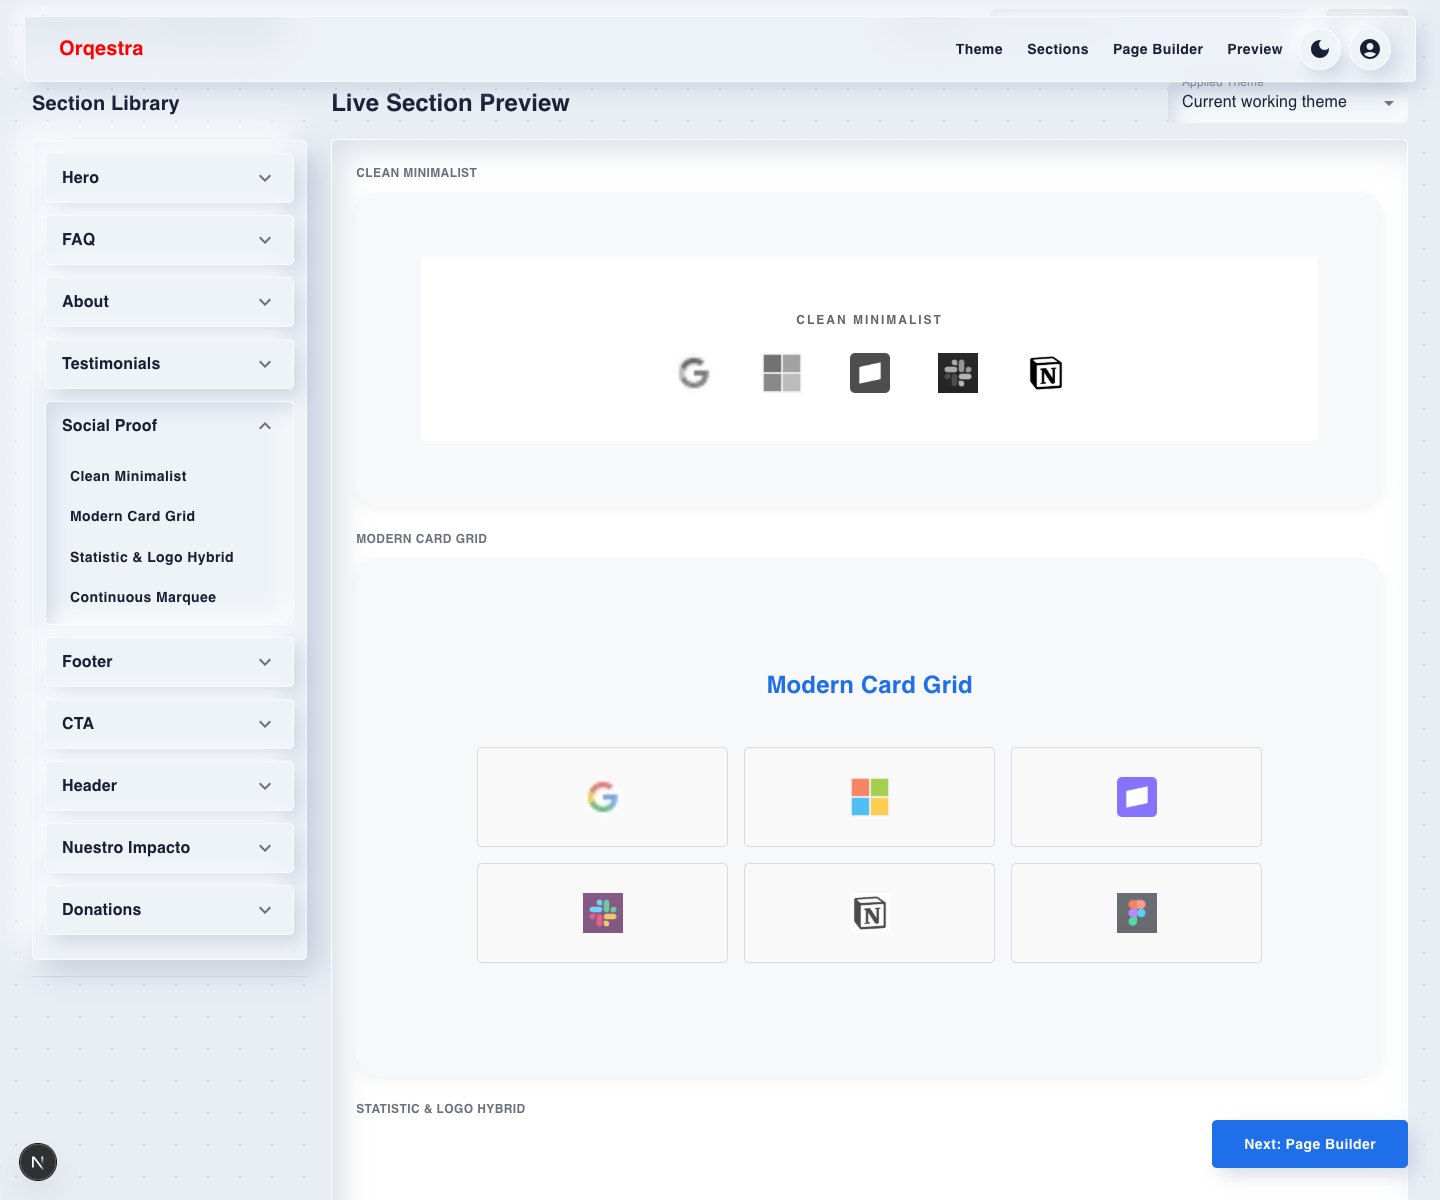Click the Live Section Preview heading
Screen dimensions: 1440x1200
(451, 103)
